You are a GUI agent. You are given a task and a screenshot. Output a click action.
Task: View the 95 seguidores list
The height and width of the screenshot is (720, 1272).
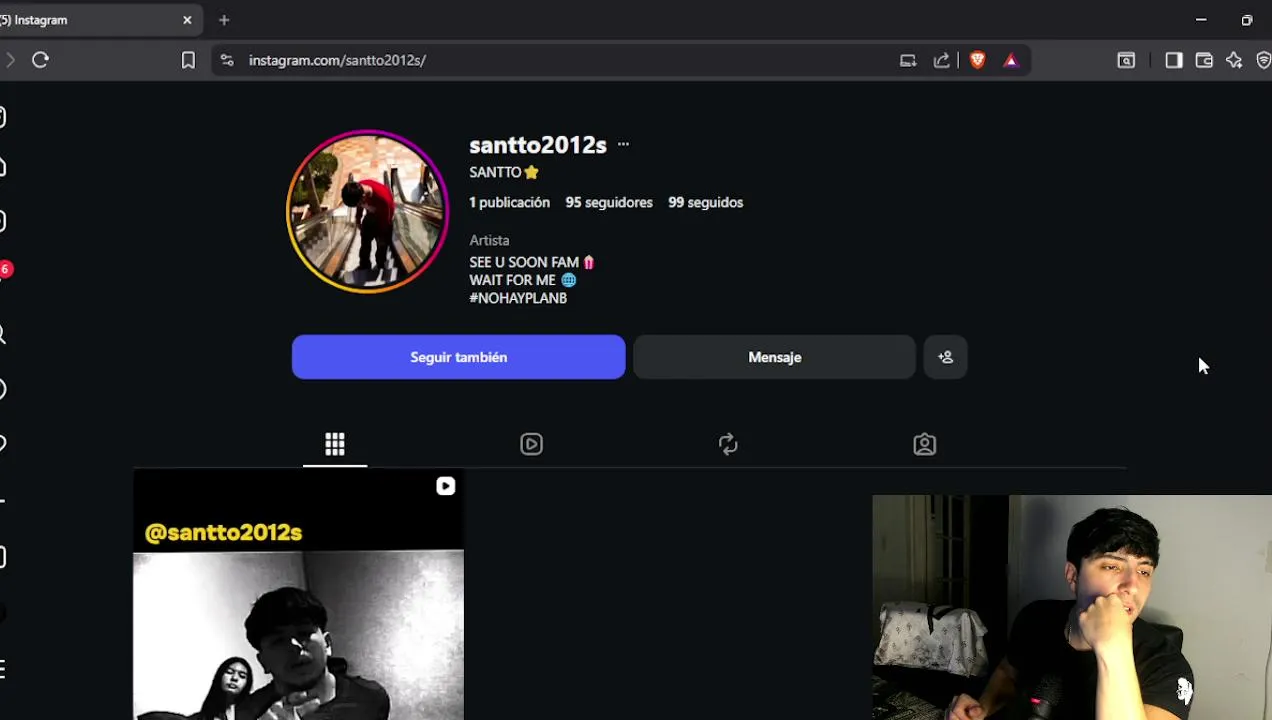[x=608, y=202]
